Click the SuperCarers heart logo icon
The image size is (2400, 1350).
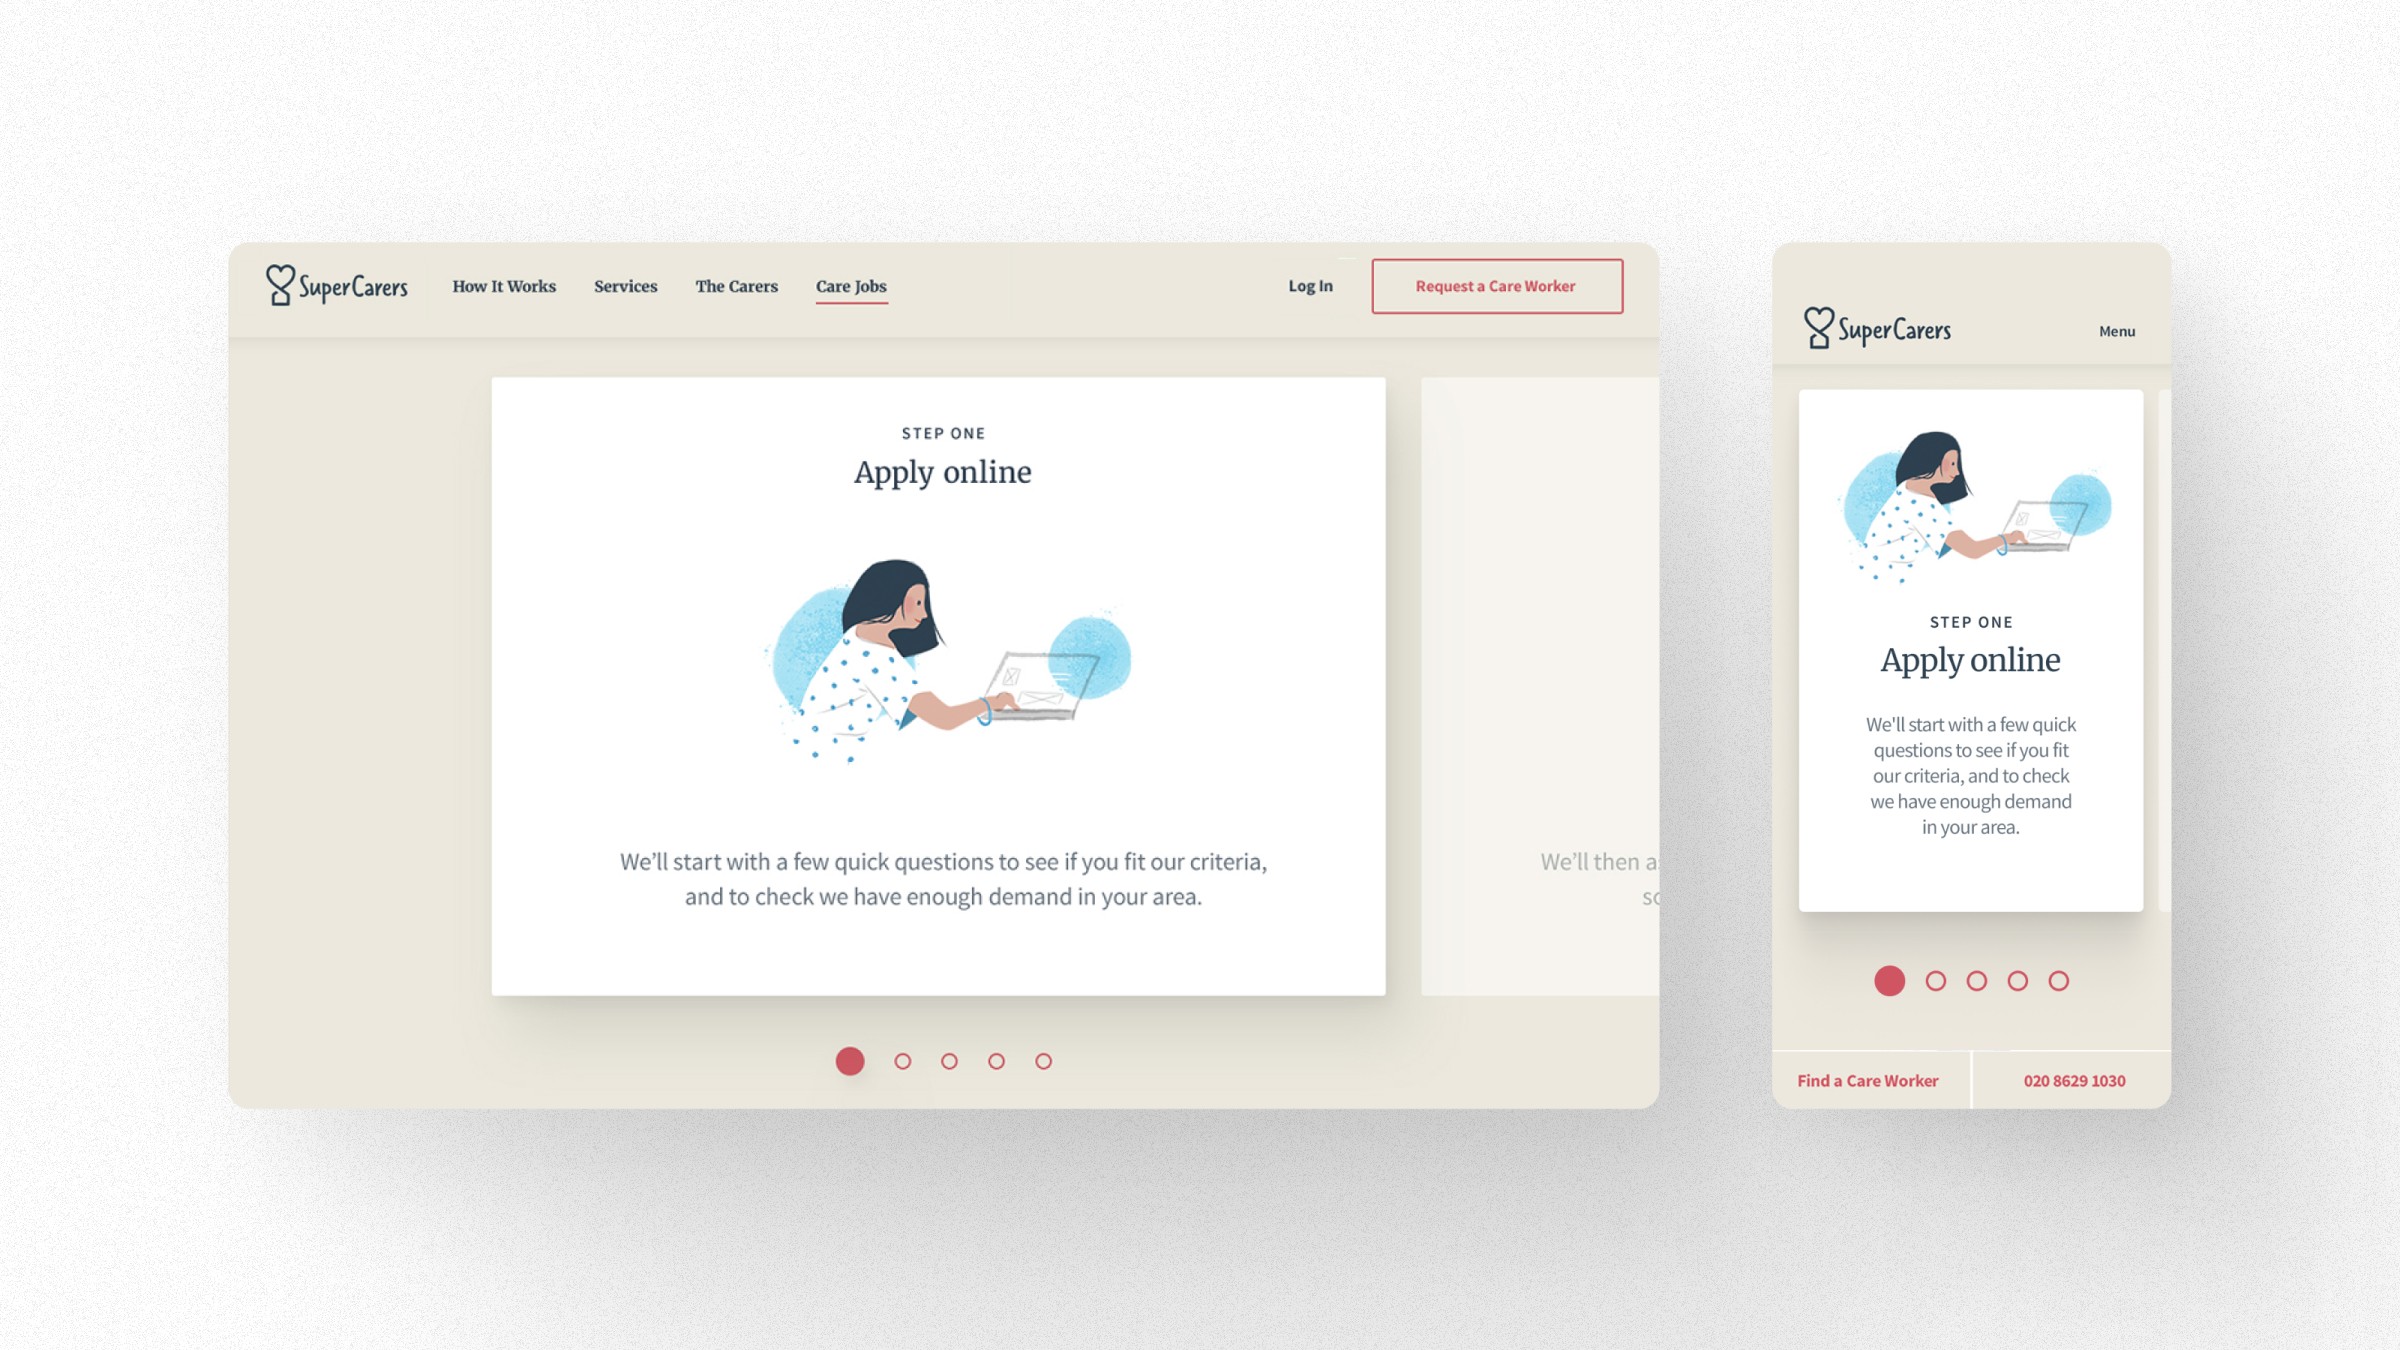277,284
